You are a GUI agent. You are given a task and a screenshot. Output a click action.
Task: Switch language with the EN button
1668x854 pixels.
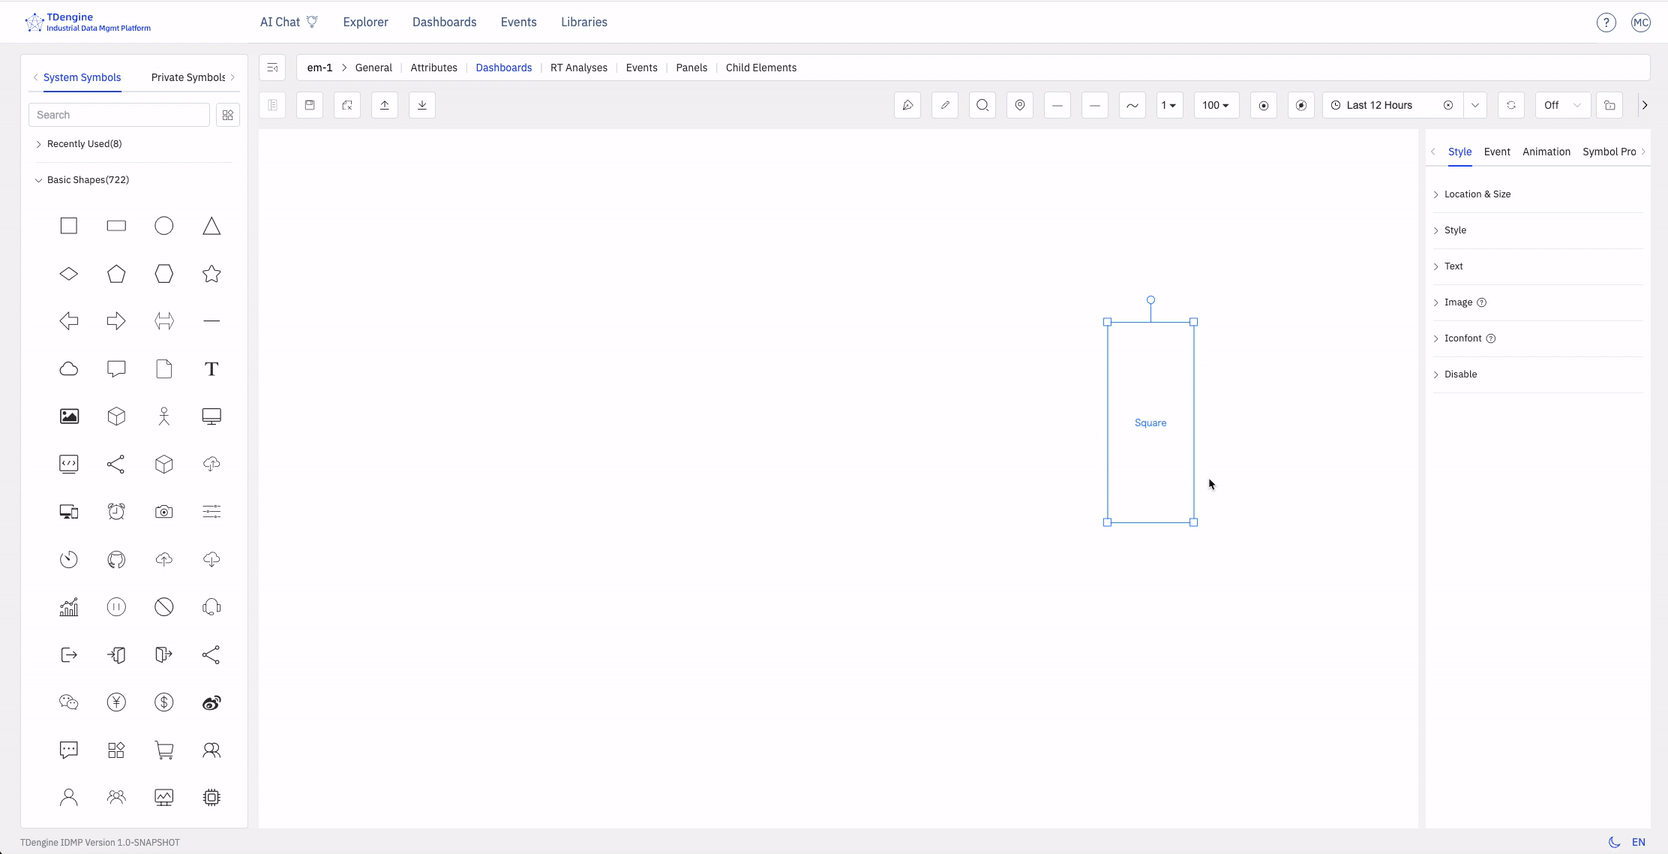(x=1638, y=842)
